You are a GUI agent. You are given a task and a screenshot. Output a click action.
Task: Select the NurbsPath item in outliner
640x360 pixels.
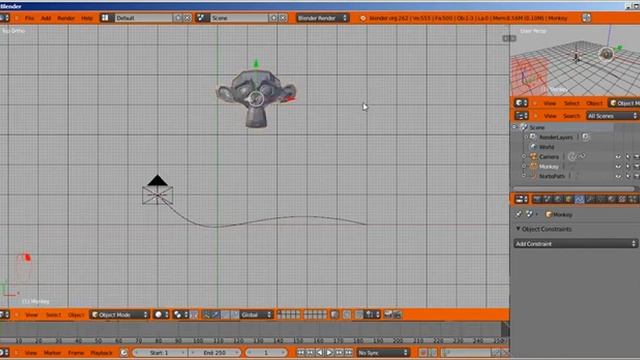(552, 176)
